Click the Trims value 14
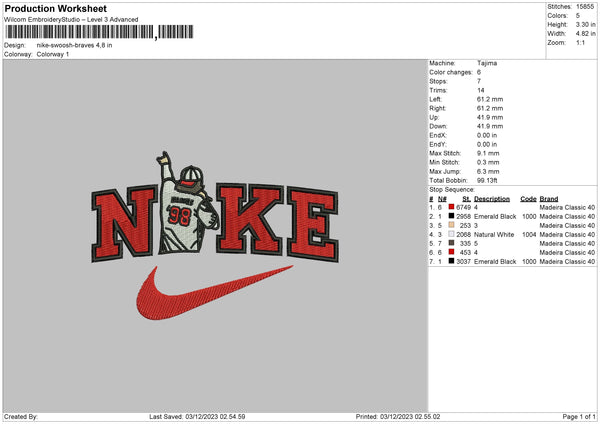This screenshot has height=424, width=600. point(481,90)
